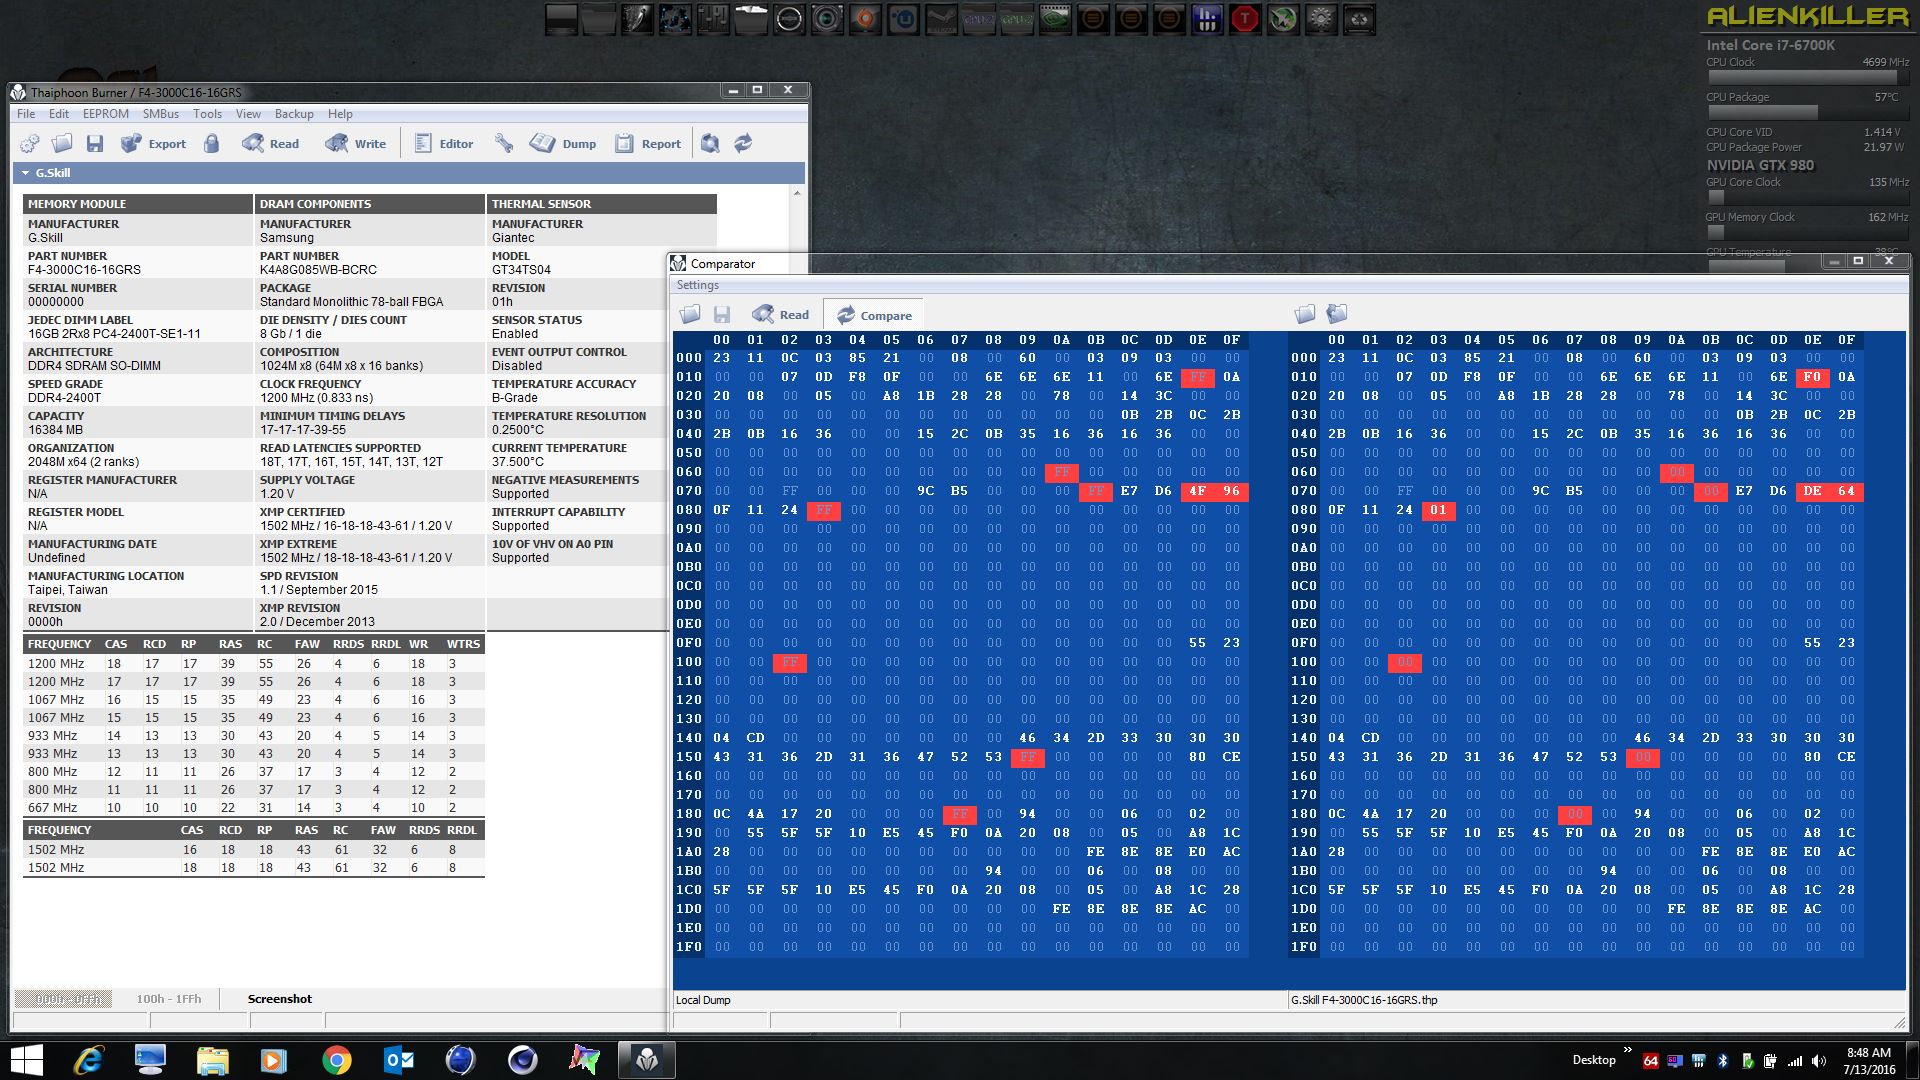Open Google Chrome from the taskbar
Screen dimensions: 1920x1080
click(x=337, y=1060)
